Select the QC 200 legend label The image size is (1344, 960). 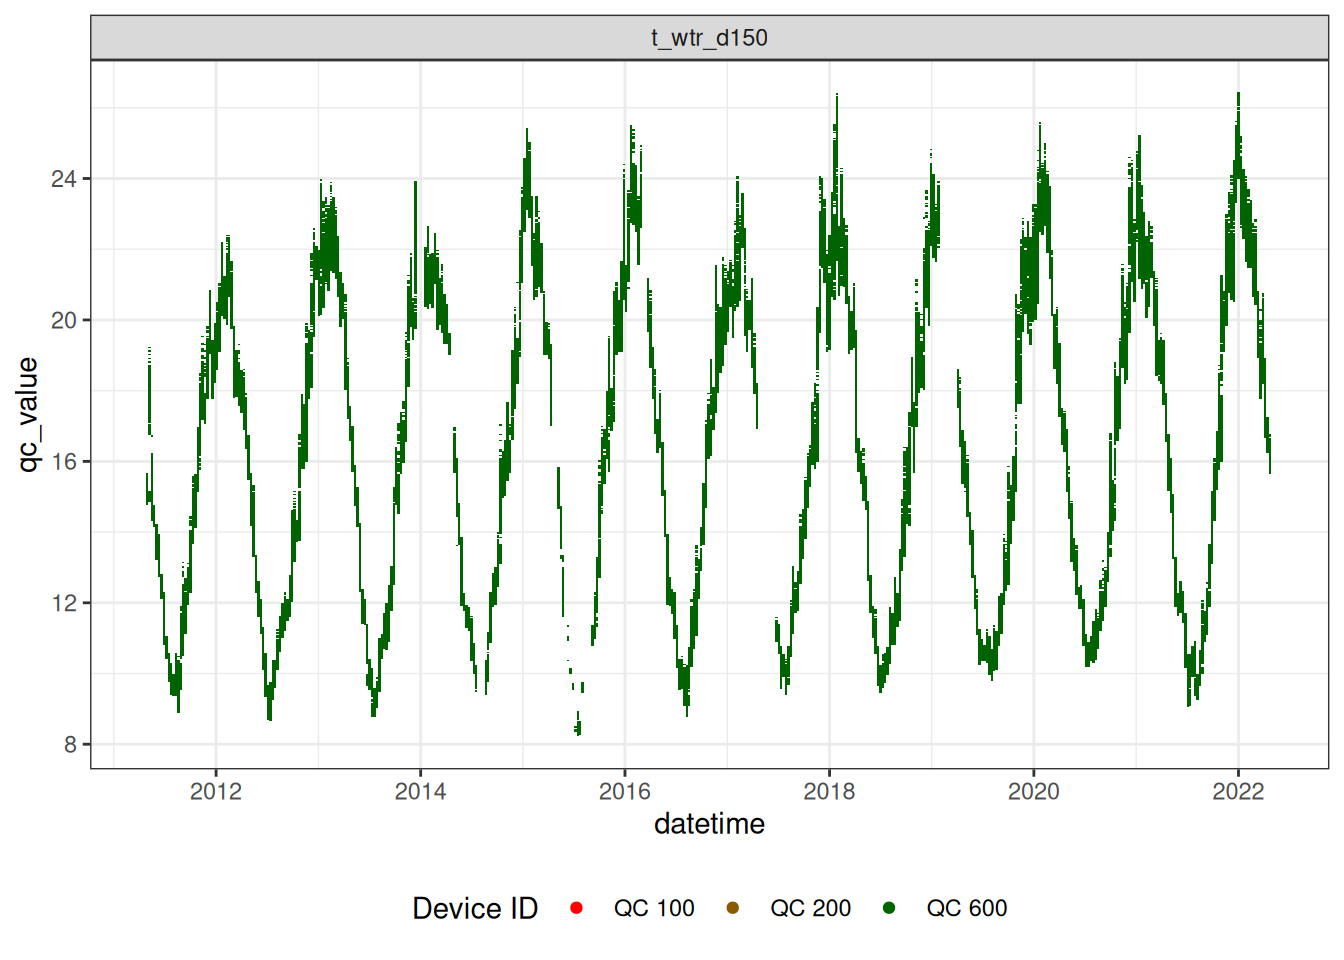point(810,908)
